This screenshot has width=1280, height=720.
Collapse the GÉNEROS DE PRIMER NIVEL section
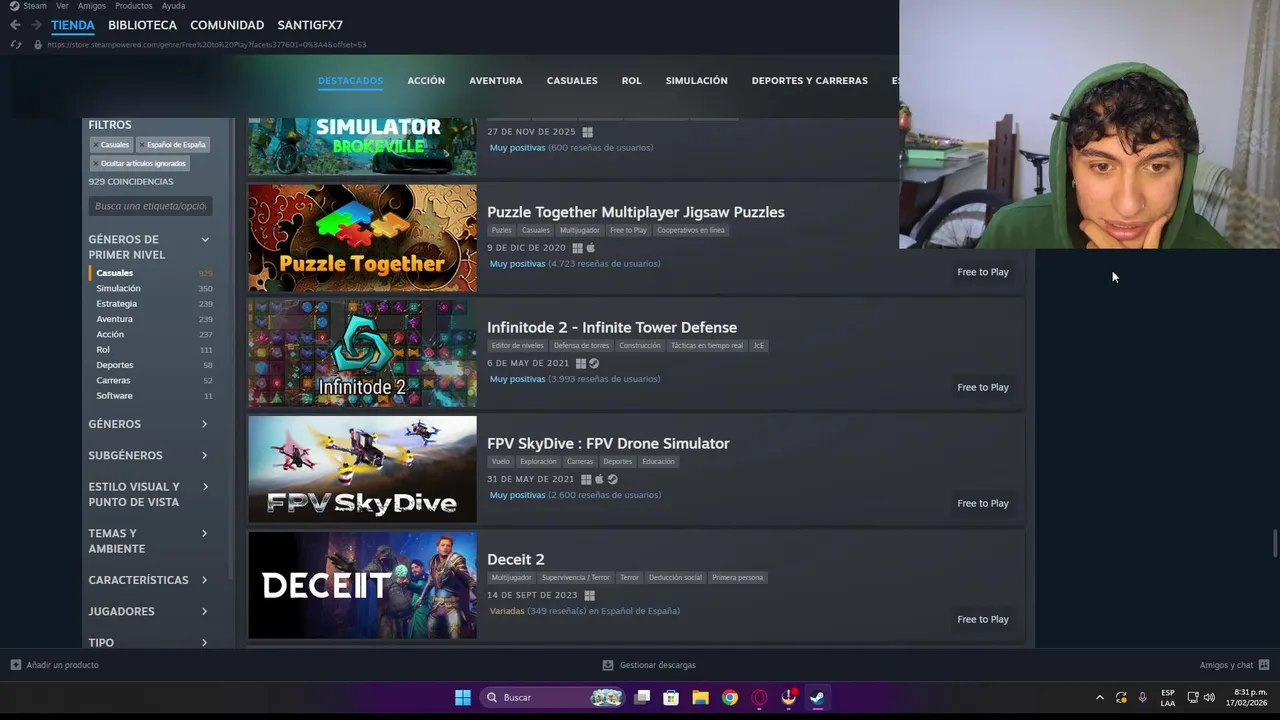pyautogui.click(x=205, y=240)
